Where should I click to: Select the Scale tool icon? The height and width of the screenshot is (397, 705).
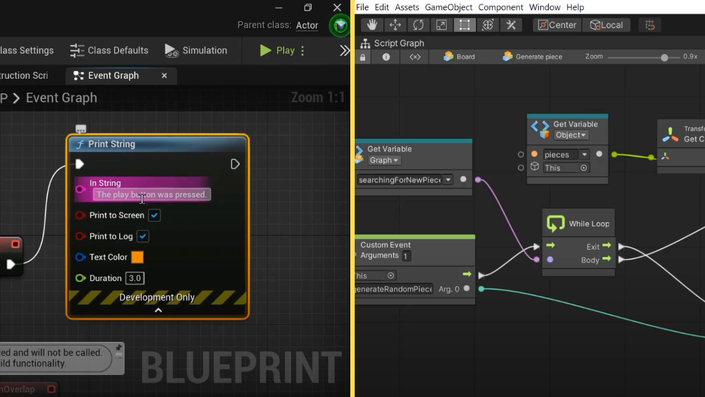[x=442, y=25]
